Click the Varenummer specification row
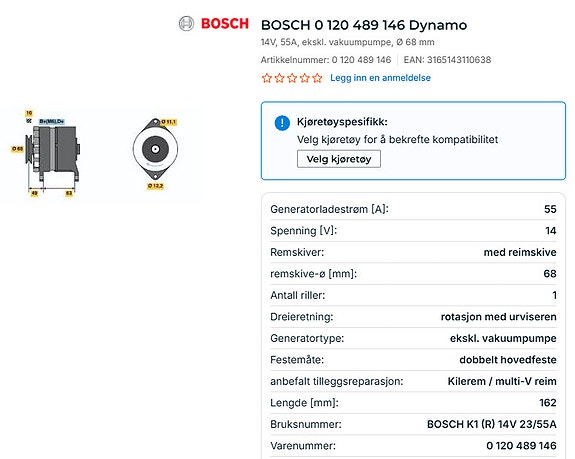The height and width of the screenshot is (459, 575). pos(413,446)
